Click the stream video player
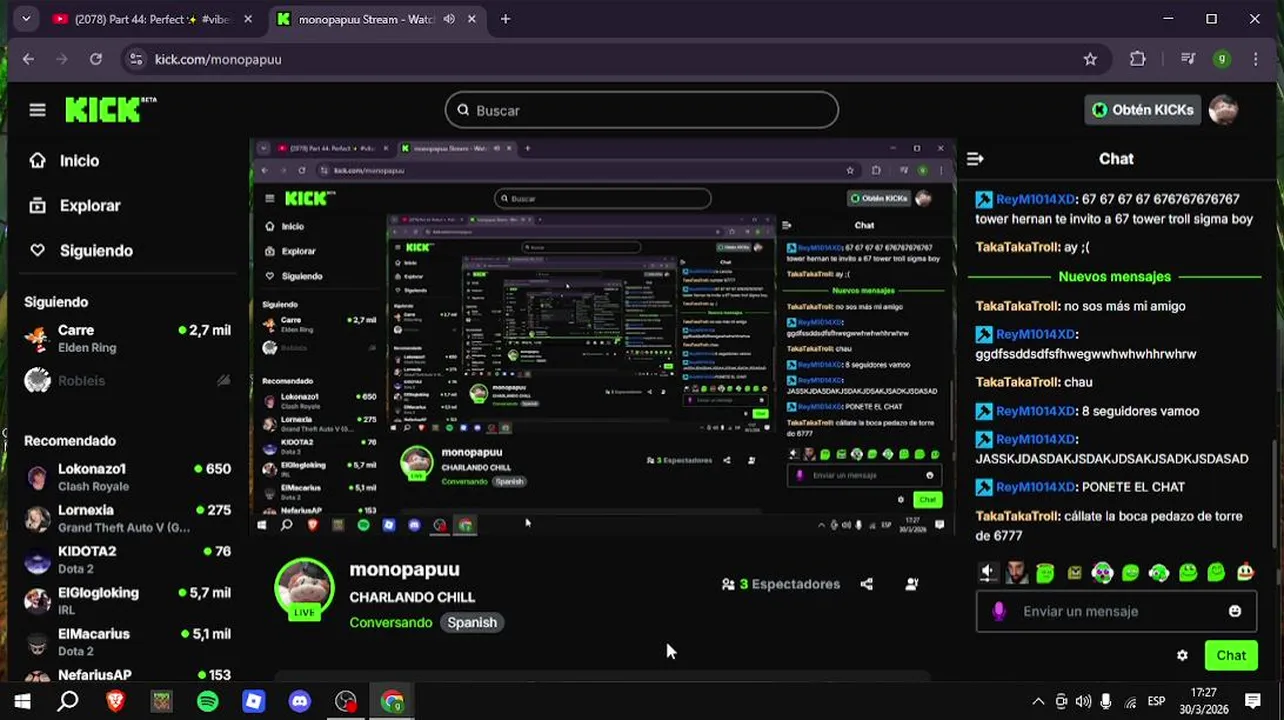Image resolution: width=1284 pixels, height=720 pixels. click(x=603, y=337)
